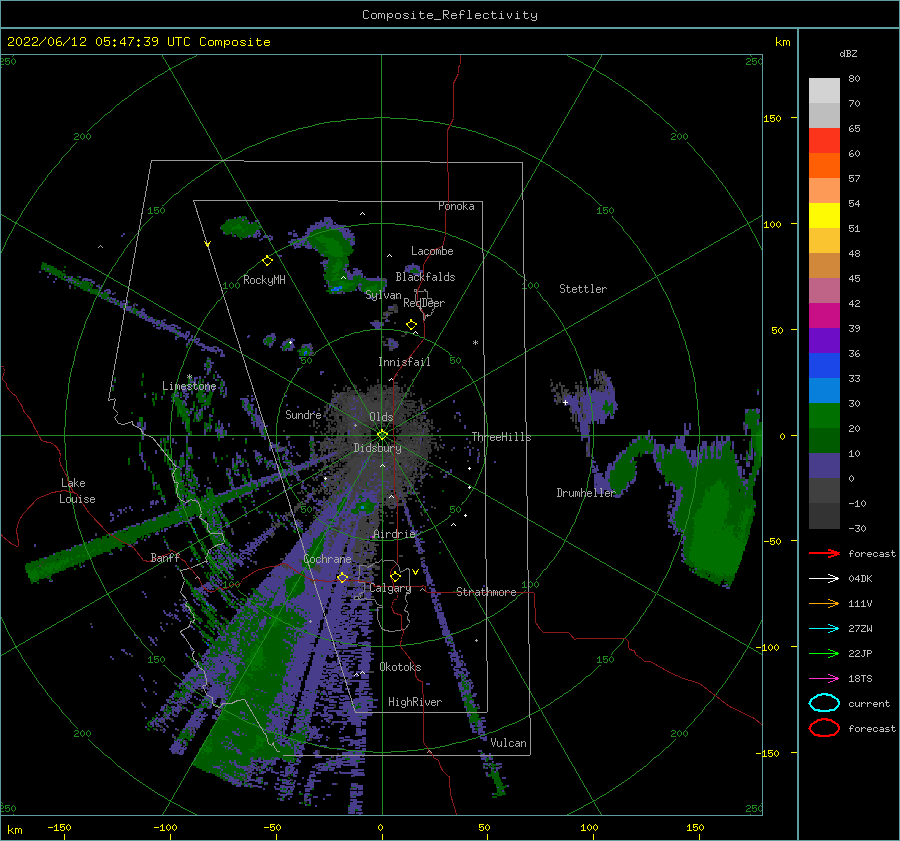Click the yellow diamond marker south of RedDeer

pyautogui.click(x=411, y=325)
